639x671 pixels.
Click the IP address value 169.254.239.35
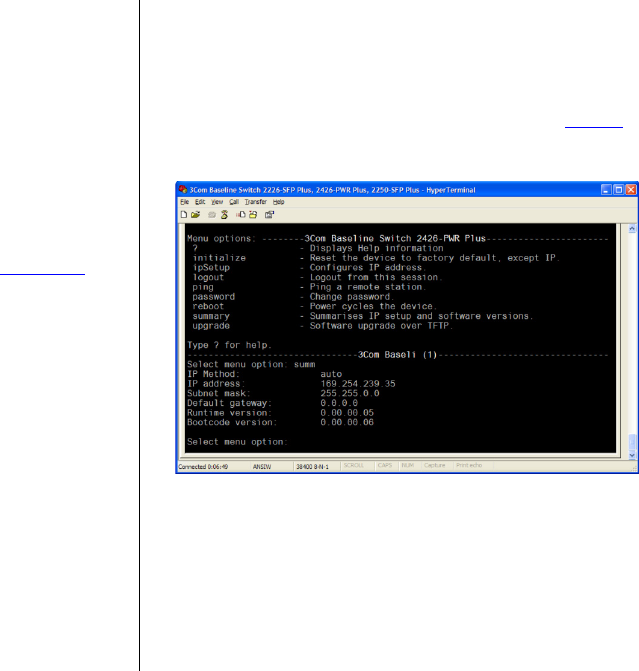click(358, 384)
